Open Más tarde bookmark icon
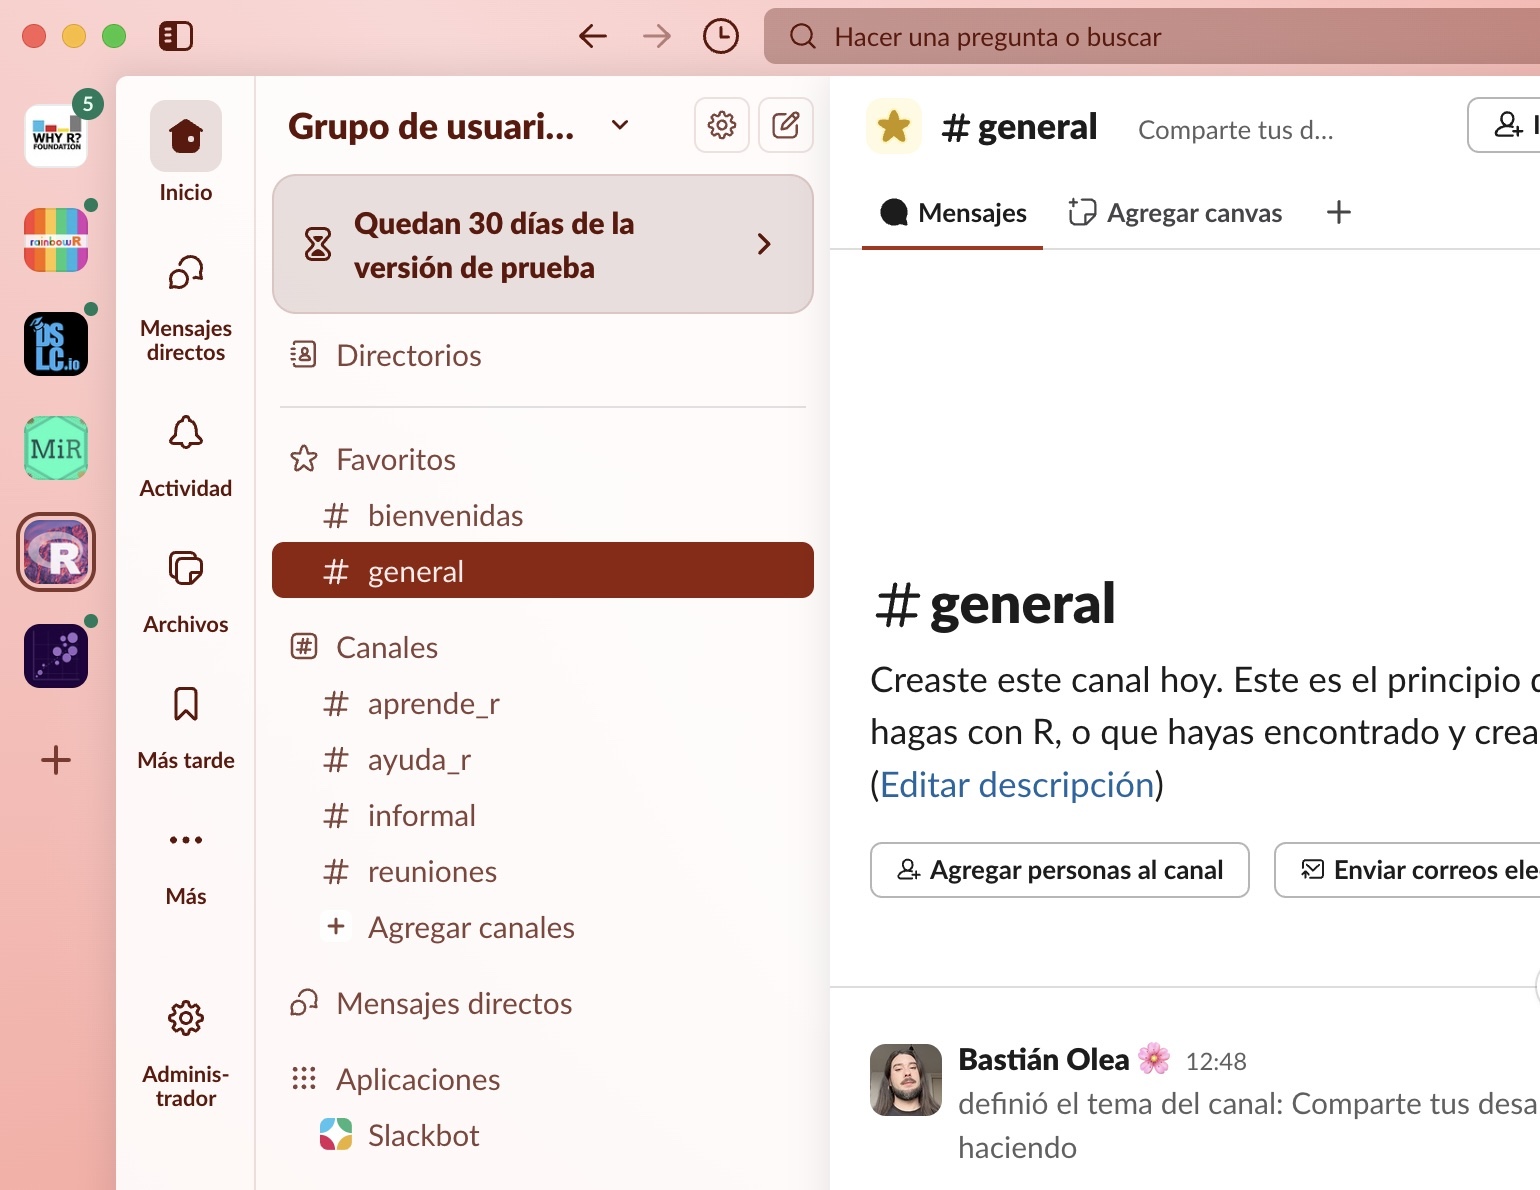 pos(186,704)
